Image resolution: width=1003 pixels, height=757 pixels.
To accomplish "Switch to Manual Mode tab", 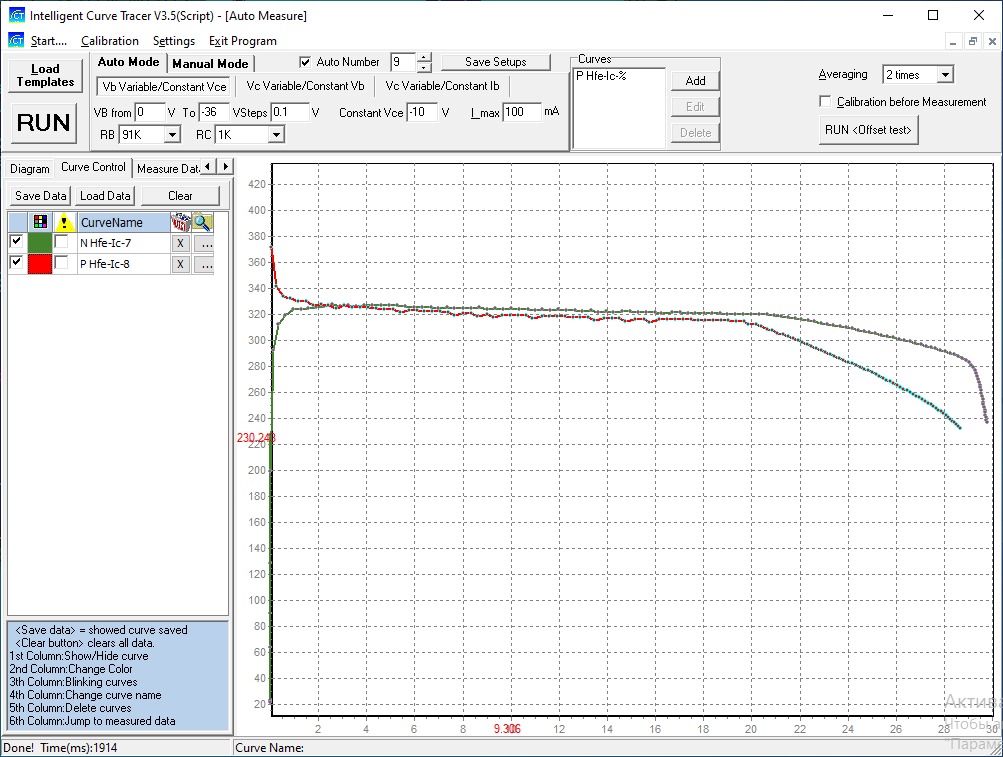I will click(210, 63).
